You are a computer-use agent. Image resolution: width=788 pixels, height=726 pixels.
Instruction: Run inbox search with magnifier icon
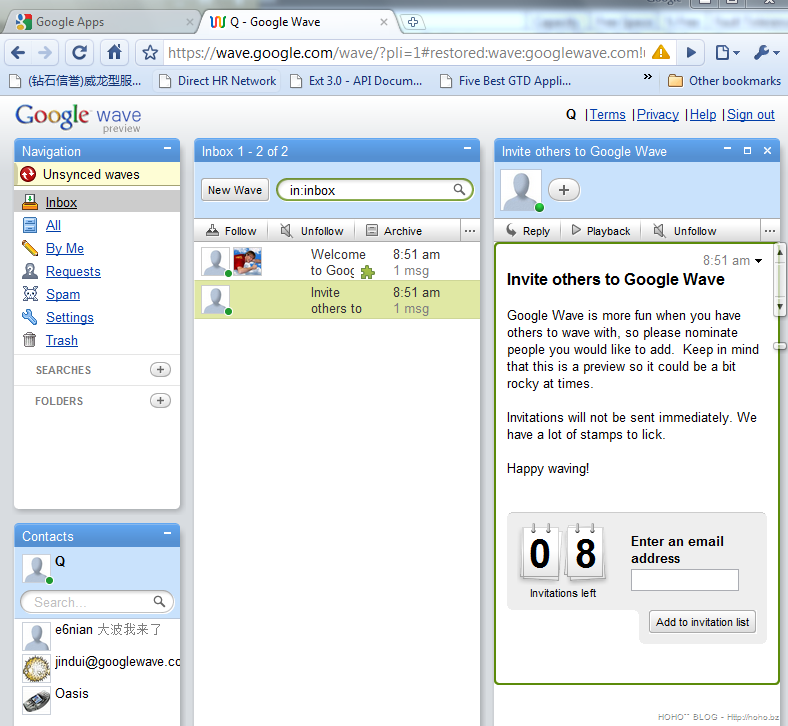click(x=459, y=189)
